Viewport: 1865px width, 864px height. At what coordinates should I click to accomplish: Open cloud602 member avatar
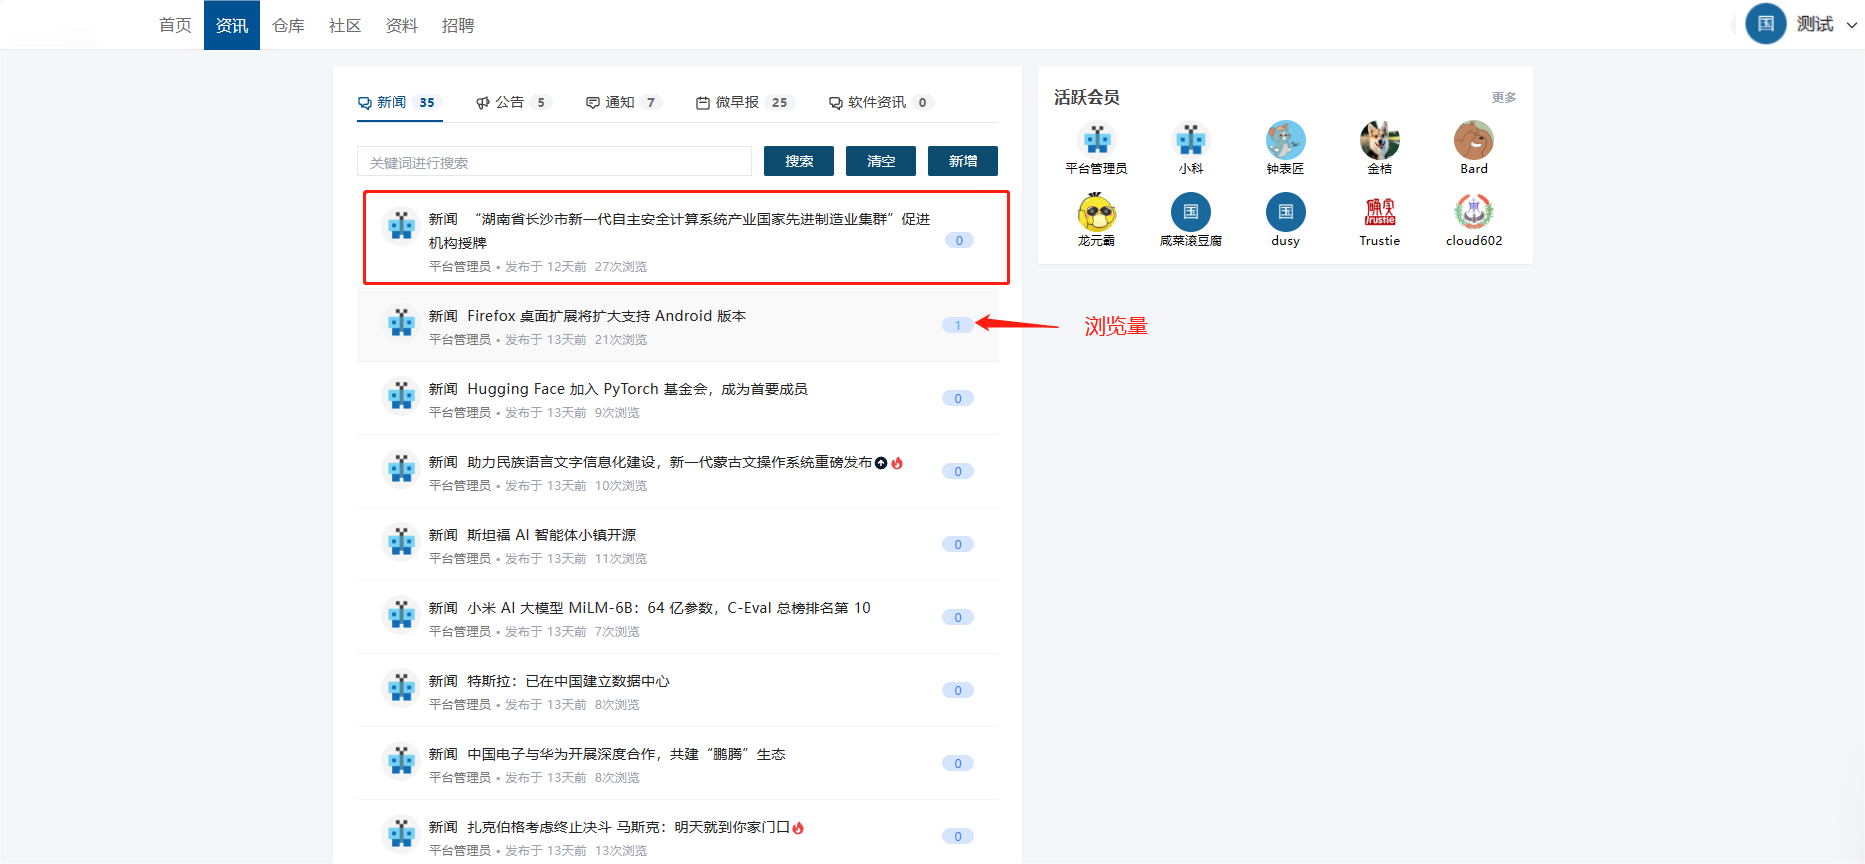(x=1473, y=213)
